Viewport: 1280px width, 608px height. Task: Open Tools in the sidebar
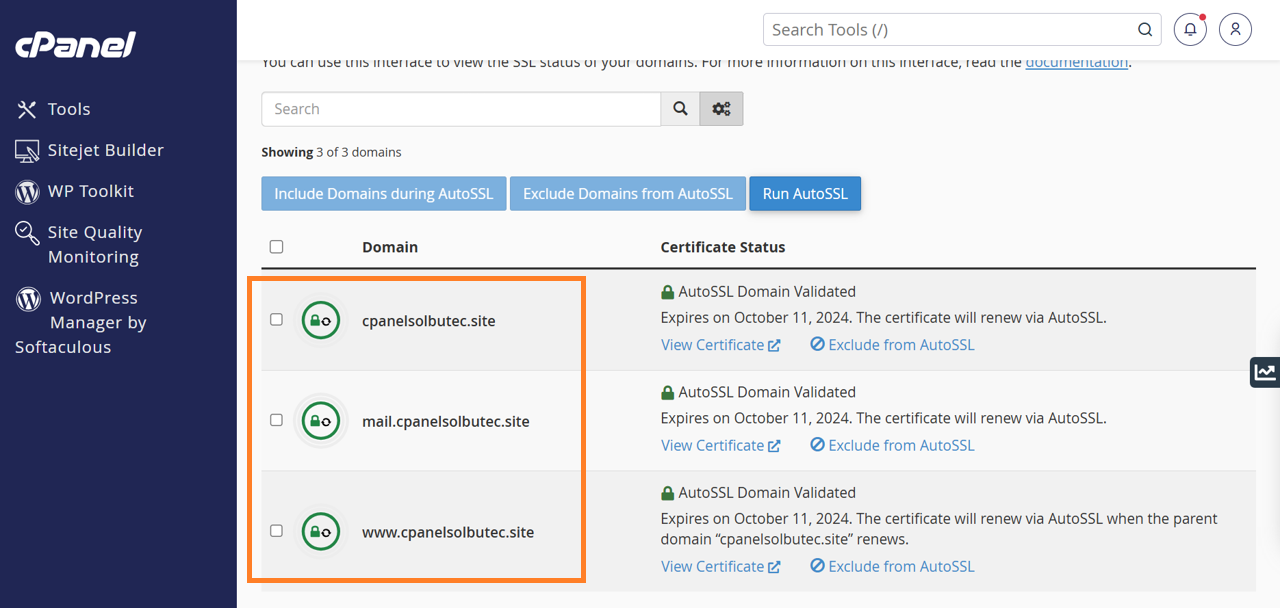tap(68, 109)
